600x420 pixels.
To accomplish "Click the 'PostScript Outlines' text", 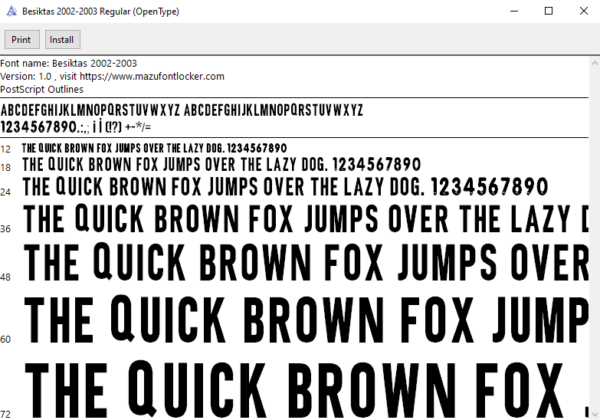I will [42, 89].
